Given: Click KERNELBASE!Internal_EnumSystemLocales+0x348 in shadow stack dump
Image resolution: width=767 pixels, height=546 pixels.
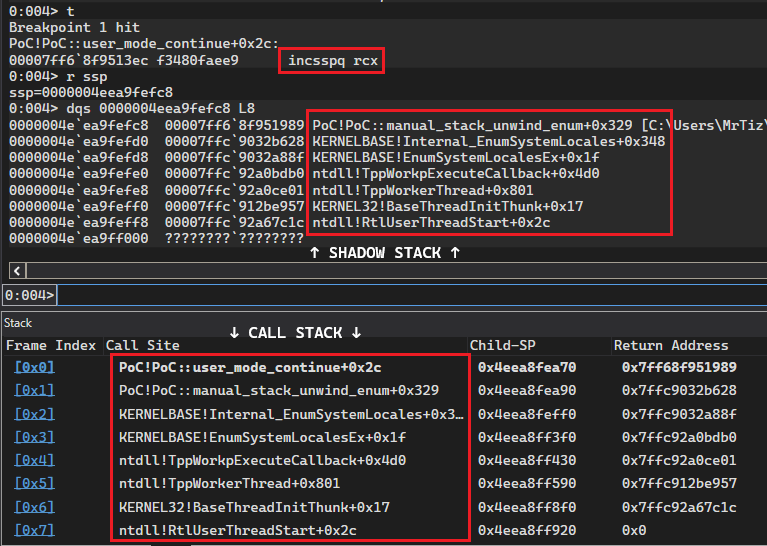Looking at the screenshot, I should pyautogui.click(x=489, y=141).
